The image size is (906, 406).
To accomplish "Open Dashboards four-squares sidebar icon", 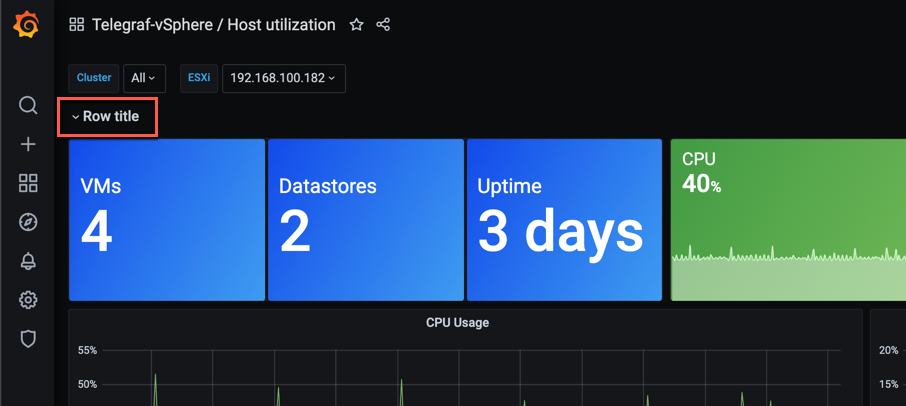I will [x=28, y=183].
